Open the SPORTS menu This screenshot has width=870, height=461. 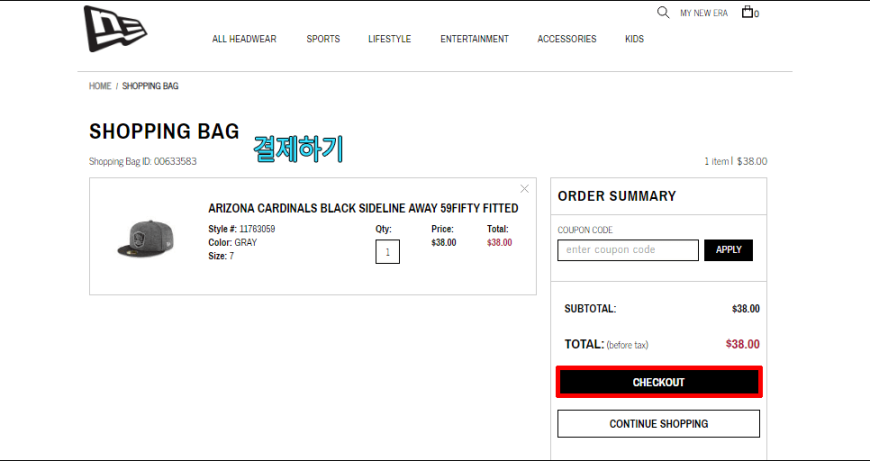(323, 39)
